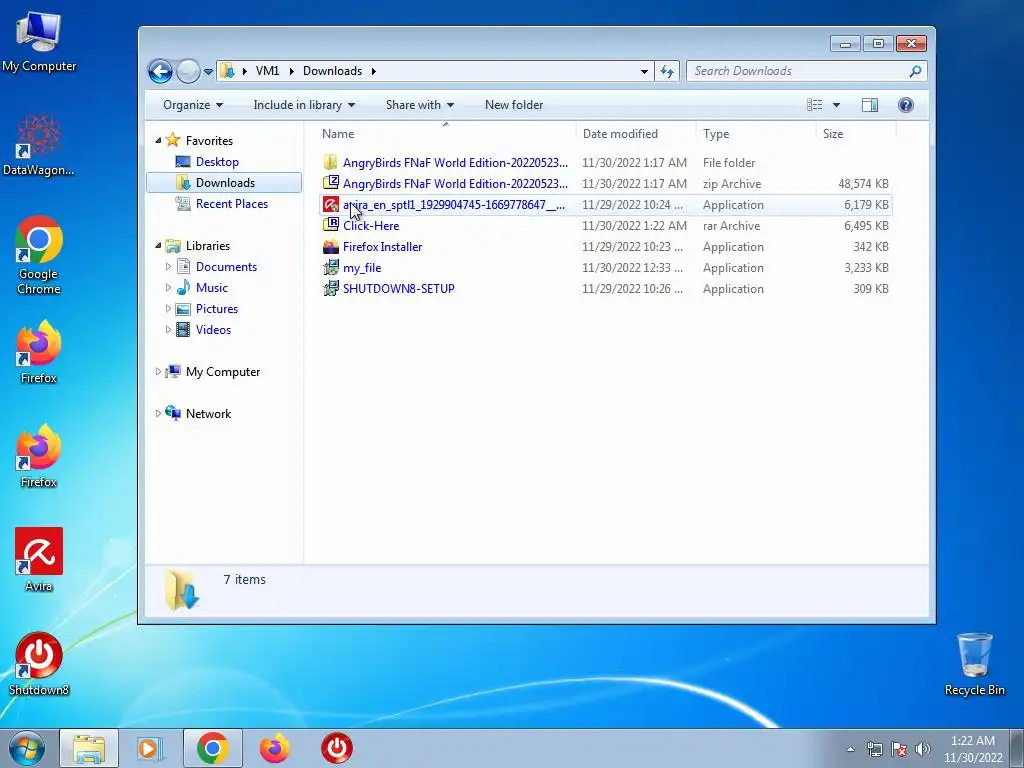Select the AngryBirds zip archive icon

pyautogui.click(x=330, y=184)
